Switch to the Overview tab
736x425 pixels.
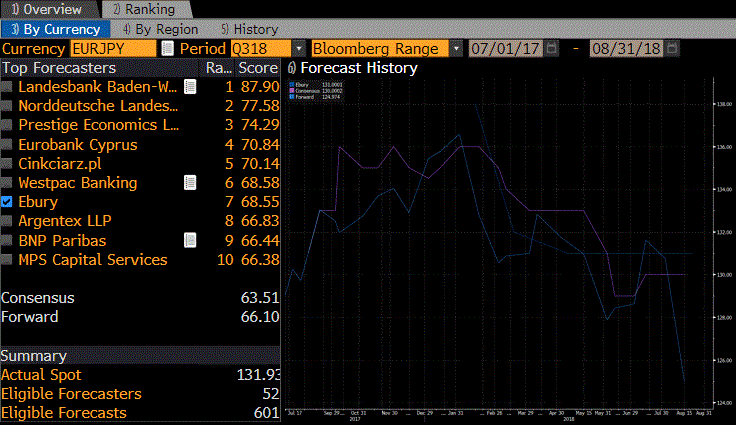tap(47, 9)
